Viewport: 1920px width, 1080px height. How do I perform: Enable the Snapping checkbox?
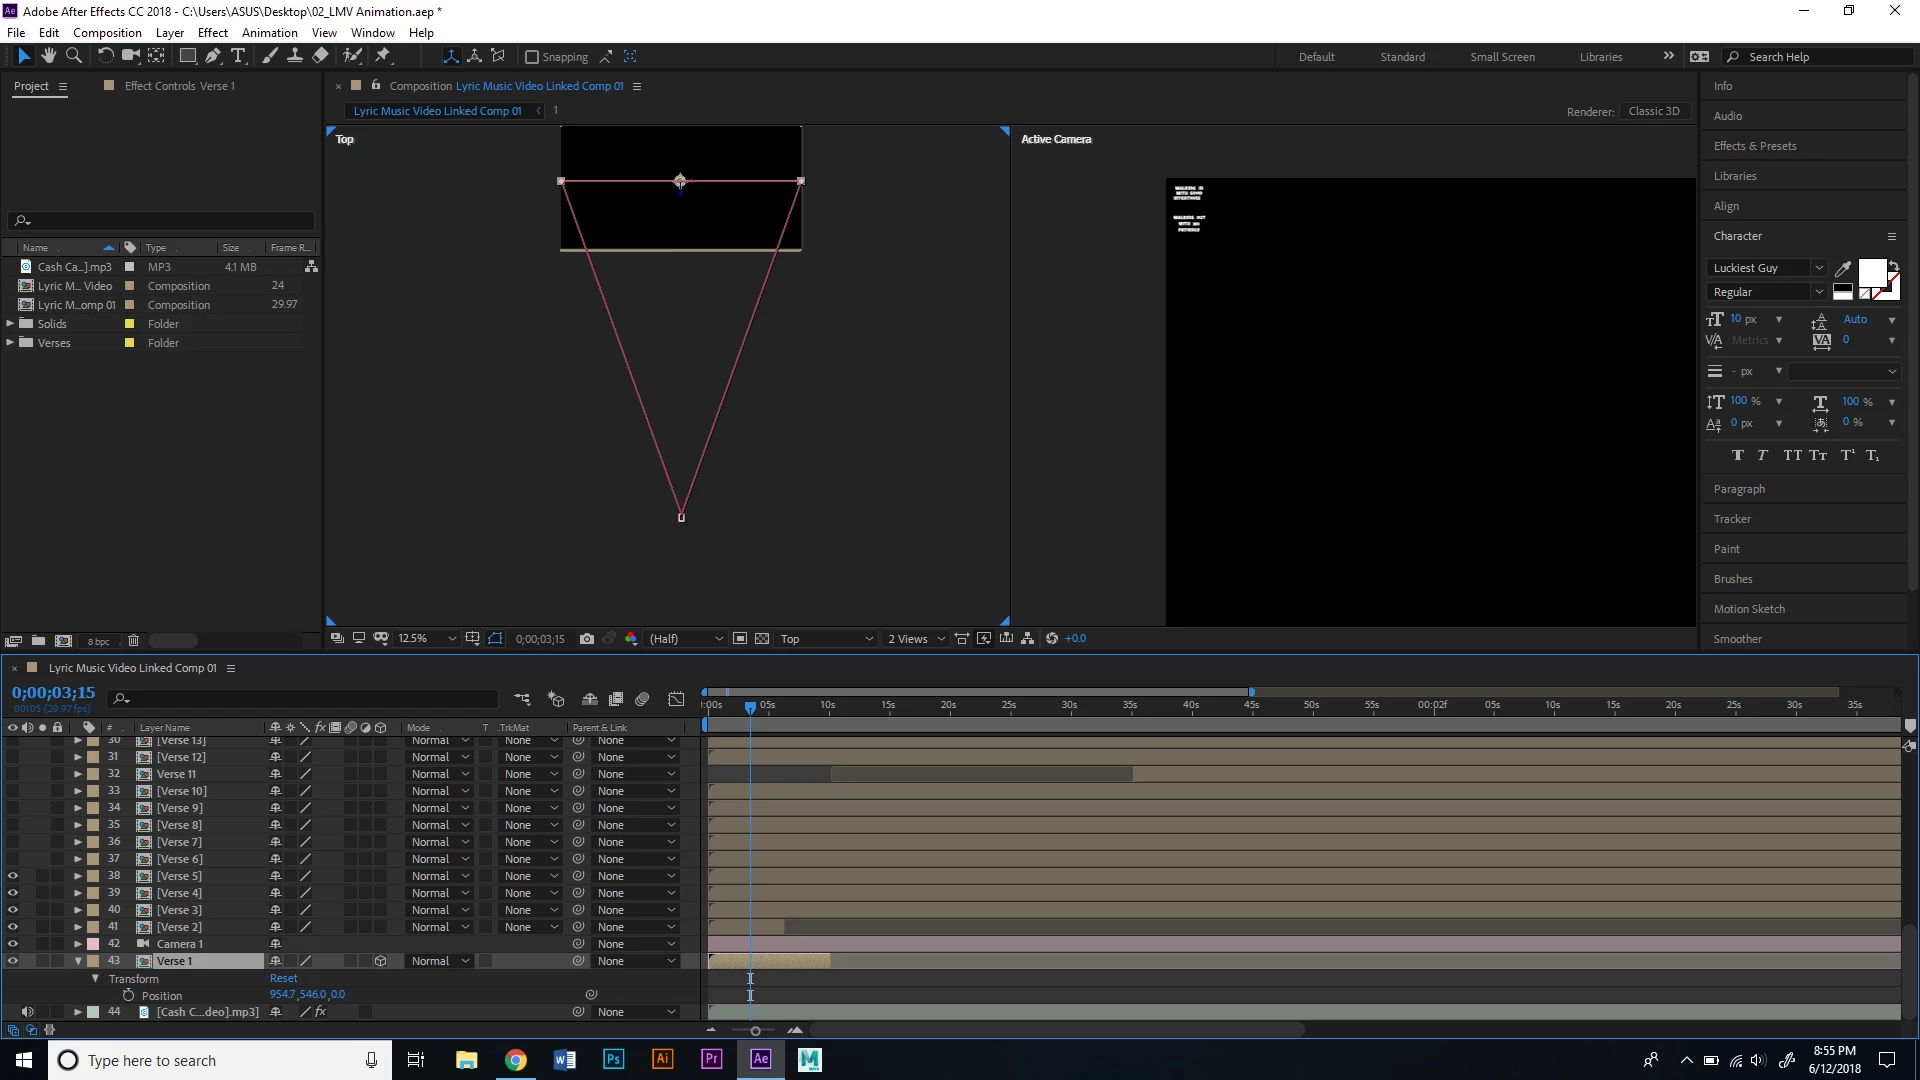(532, 57)
